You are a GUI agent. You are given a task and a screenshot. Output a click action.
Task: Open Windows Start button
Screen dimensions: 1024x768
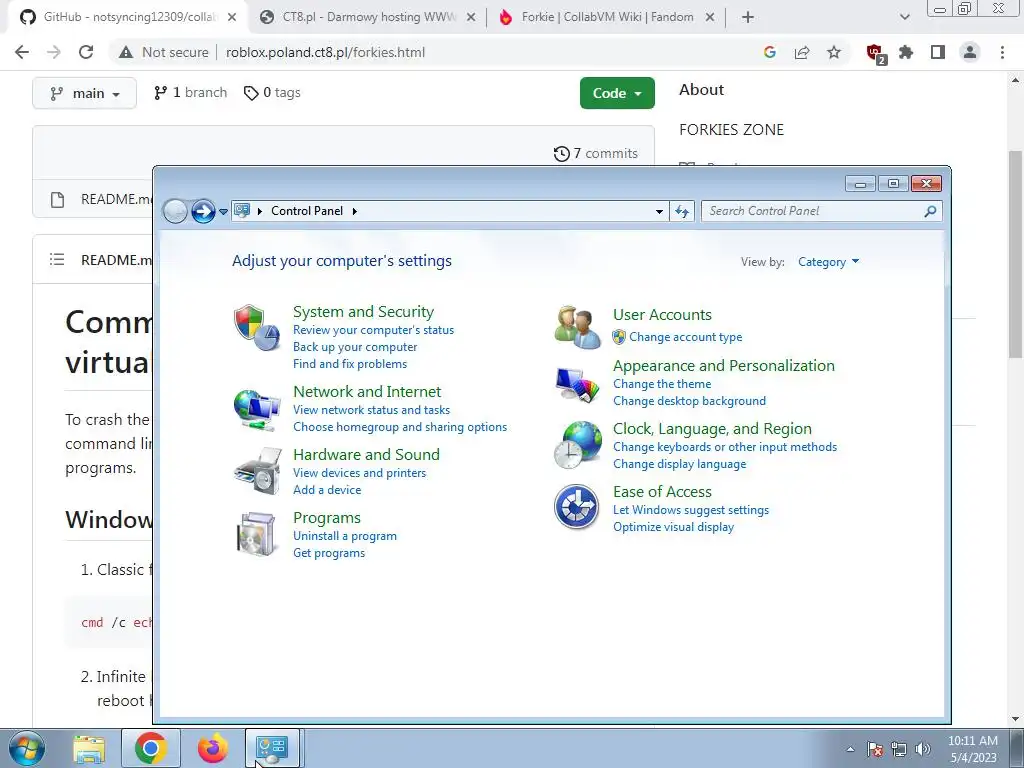[27, 748]
